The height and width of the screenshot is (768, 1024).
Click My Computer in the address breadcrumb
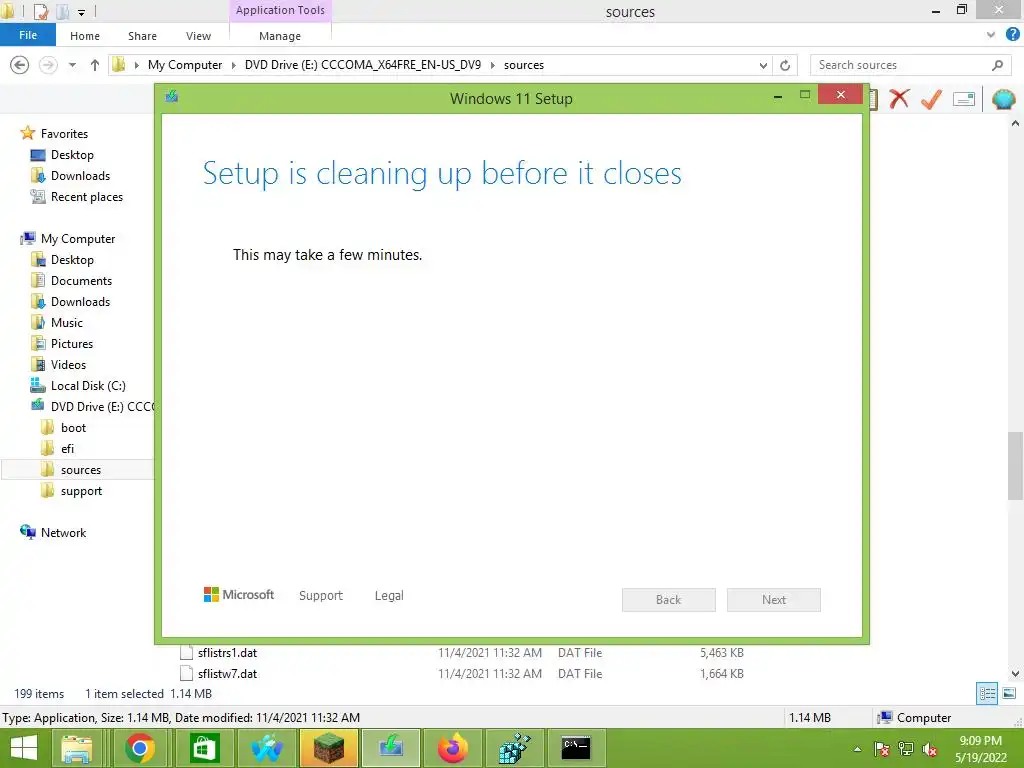coord(185,65)
